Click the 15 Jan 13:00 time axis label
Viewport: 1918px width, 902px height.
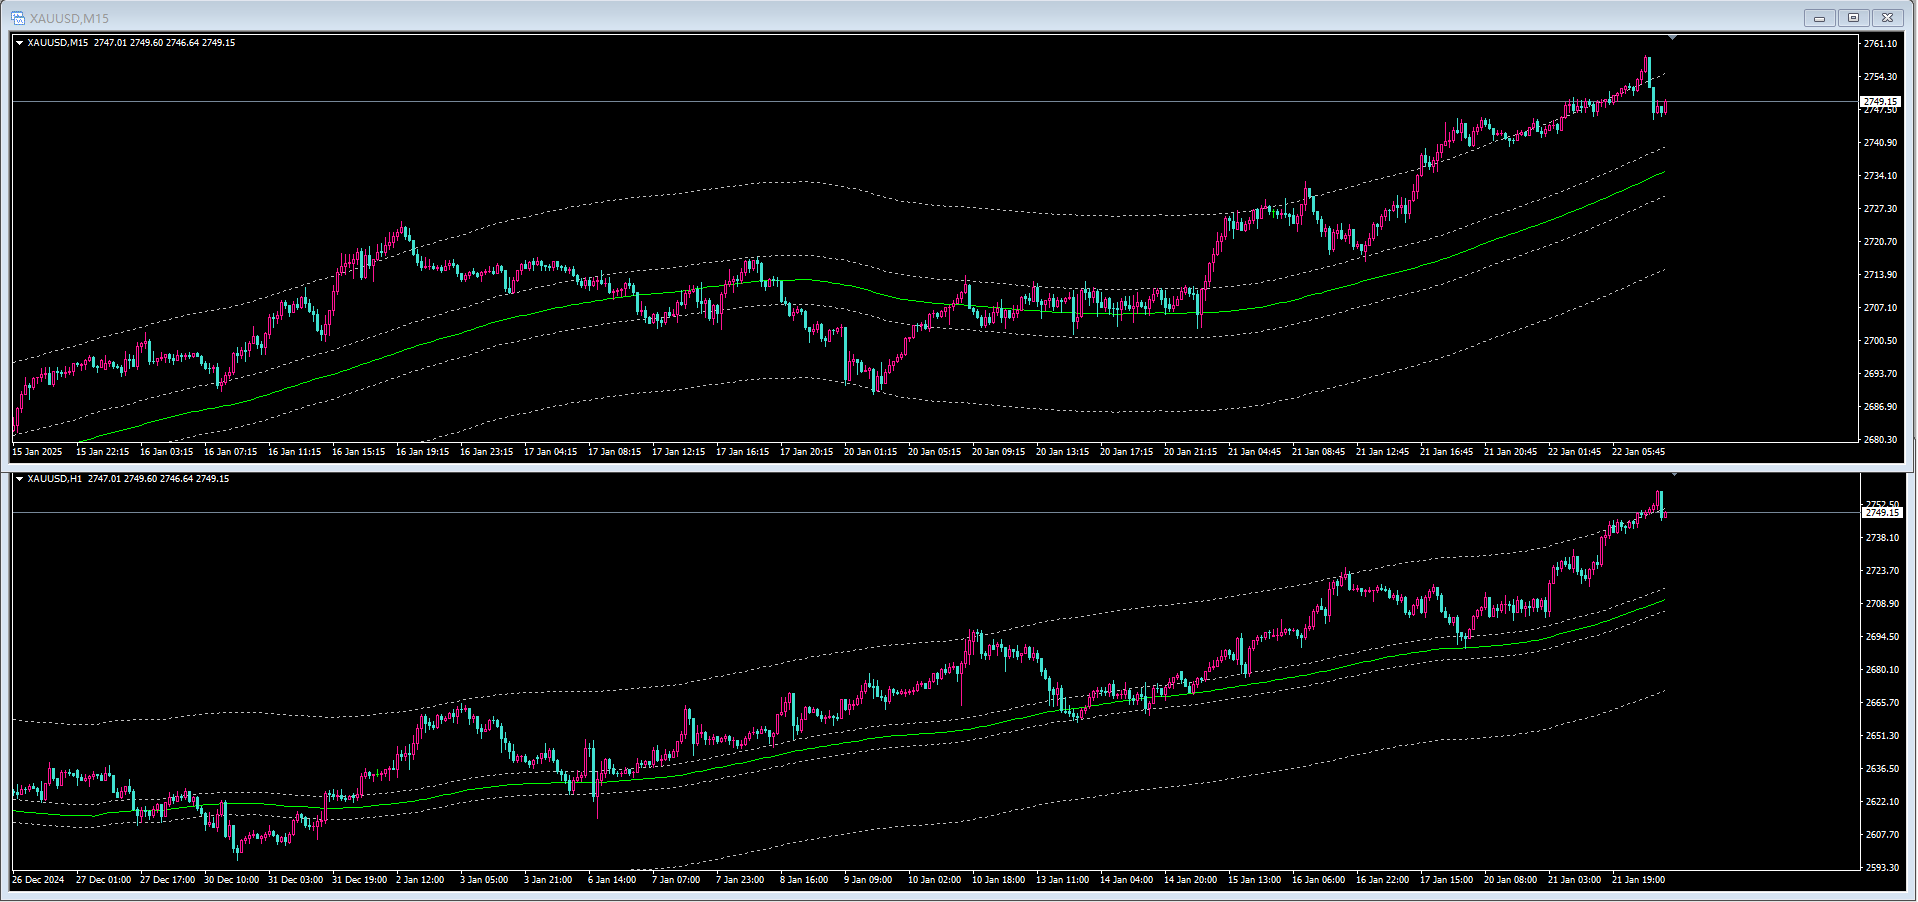tap(1255, 880)
